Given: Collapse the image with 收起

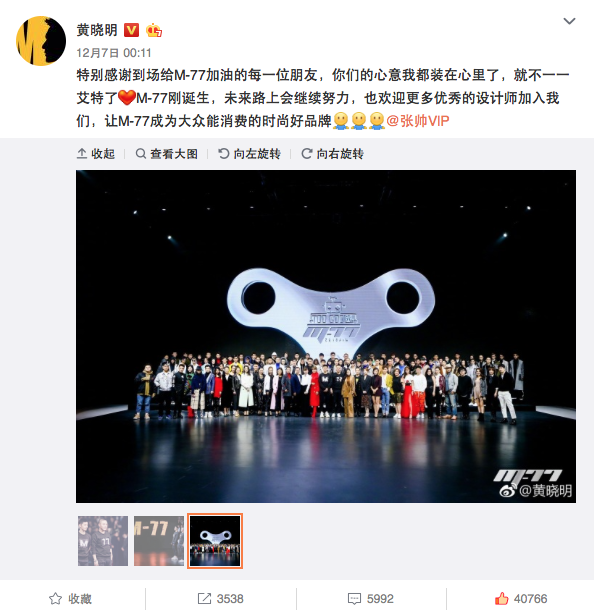Looking at the screenshot, I should (96, 154).
